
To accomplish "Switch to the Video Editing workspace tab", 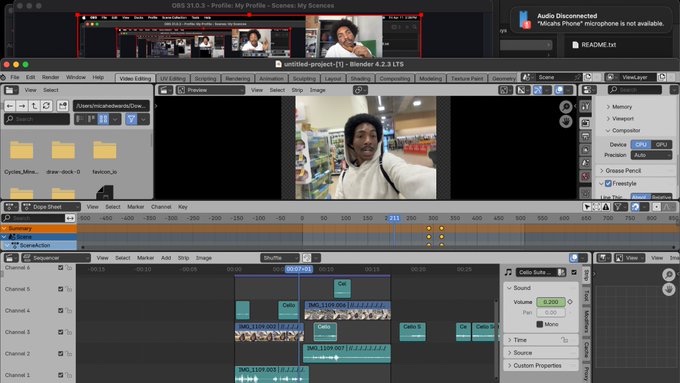I will pos(135,79).
